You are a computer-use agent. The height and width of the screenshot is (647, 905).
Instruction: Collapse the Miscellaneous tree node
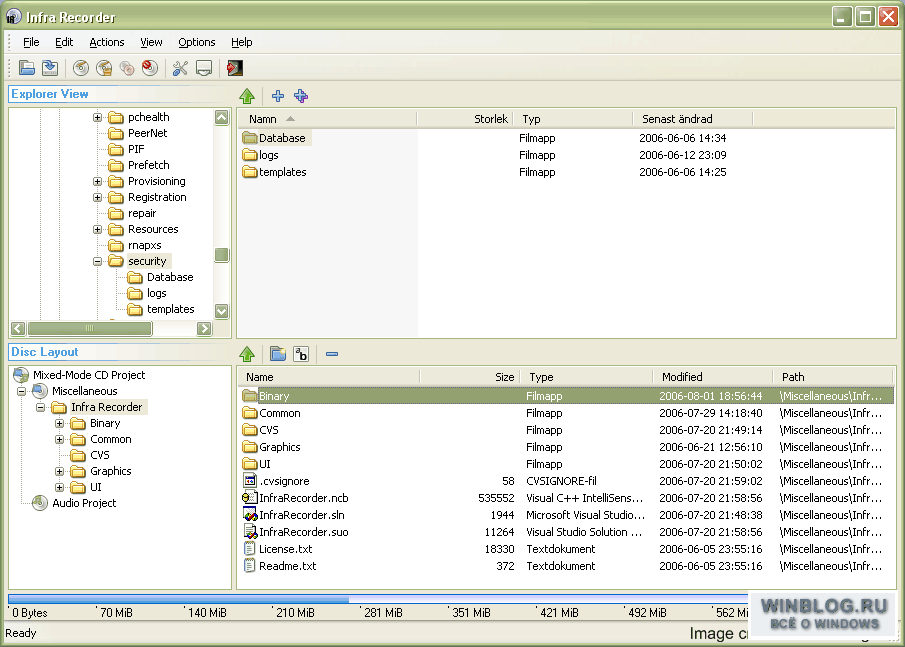21,391
